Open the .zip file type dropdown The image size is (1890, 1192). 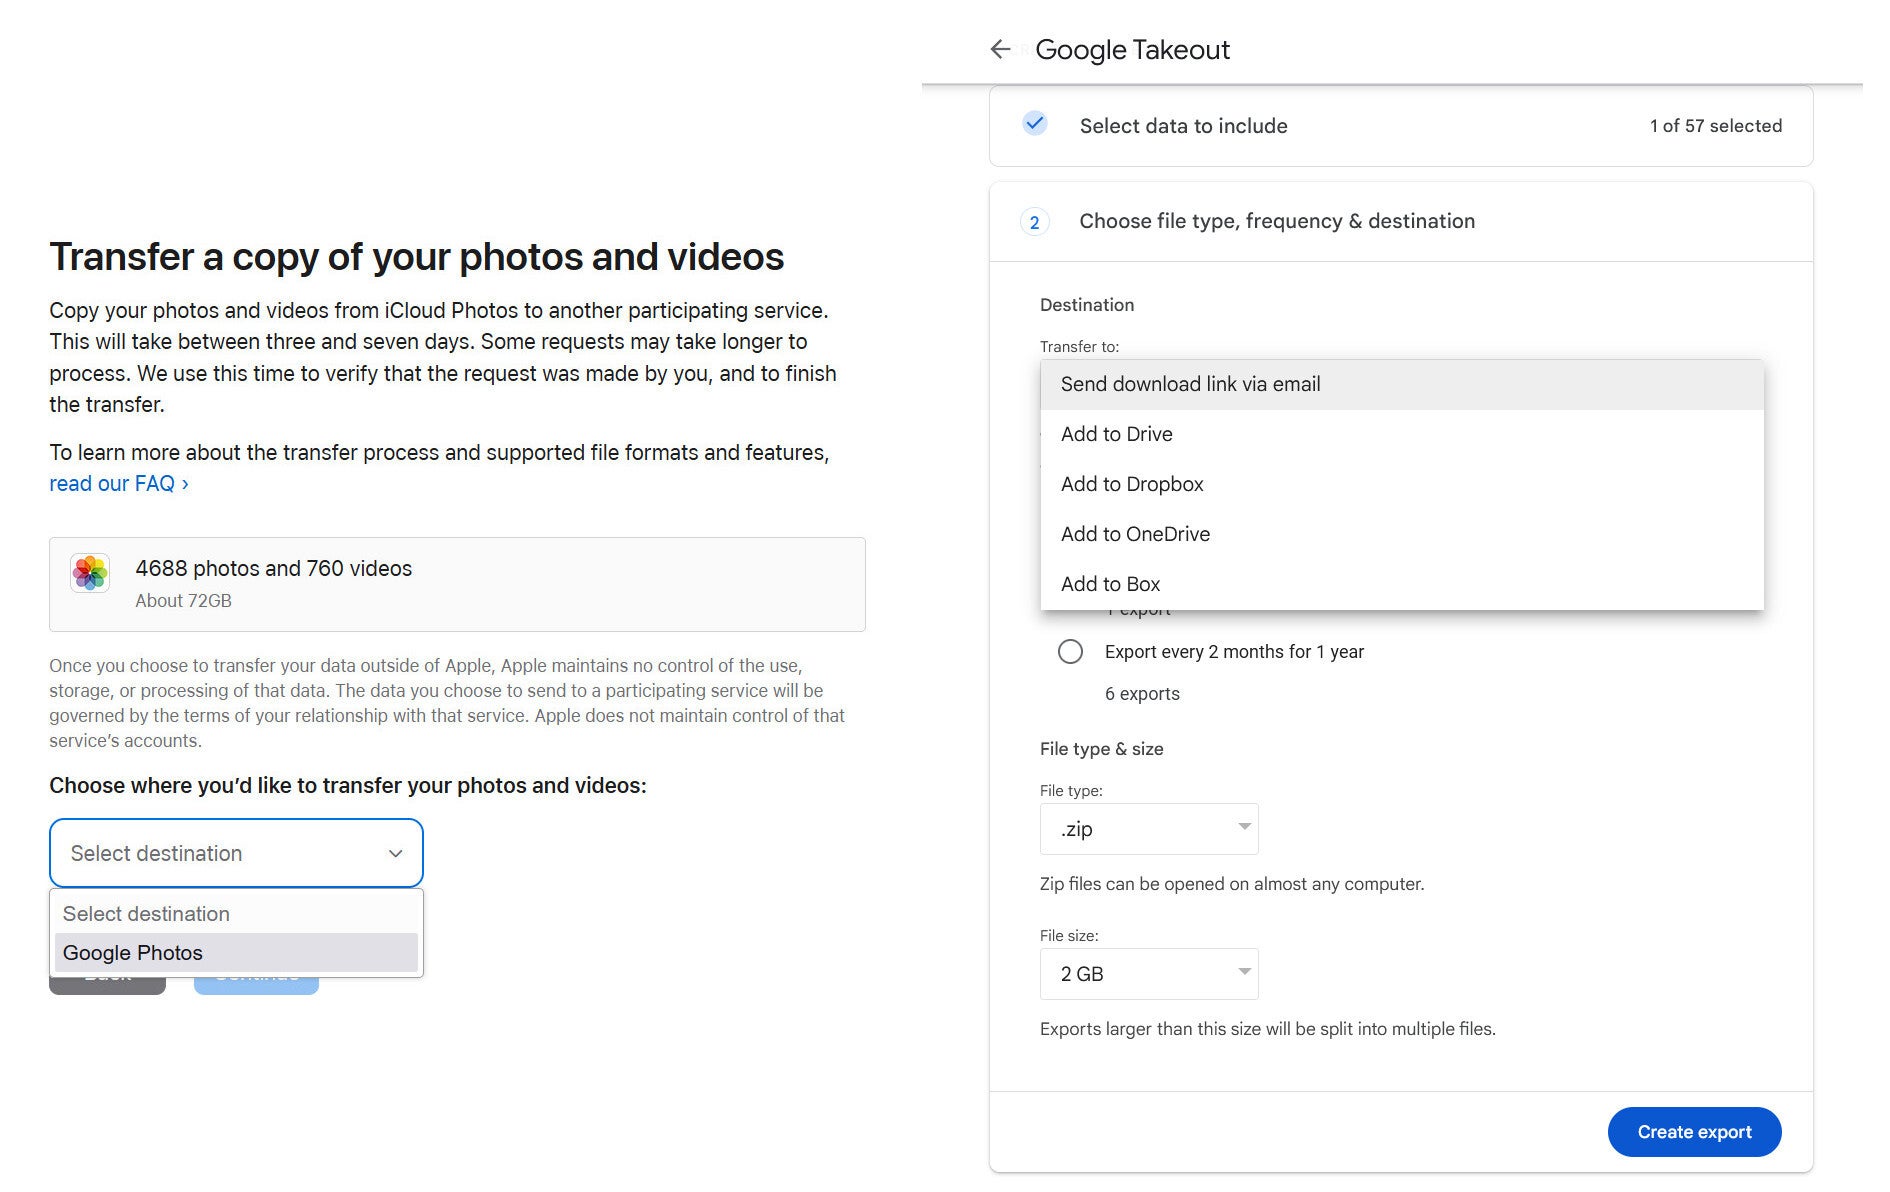coord(1149,829)
